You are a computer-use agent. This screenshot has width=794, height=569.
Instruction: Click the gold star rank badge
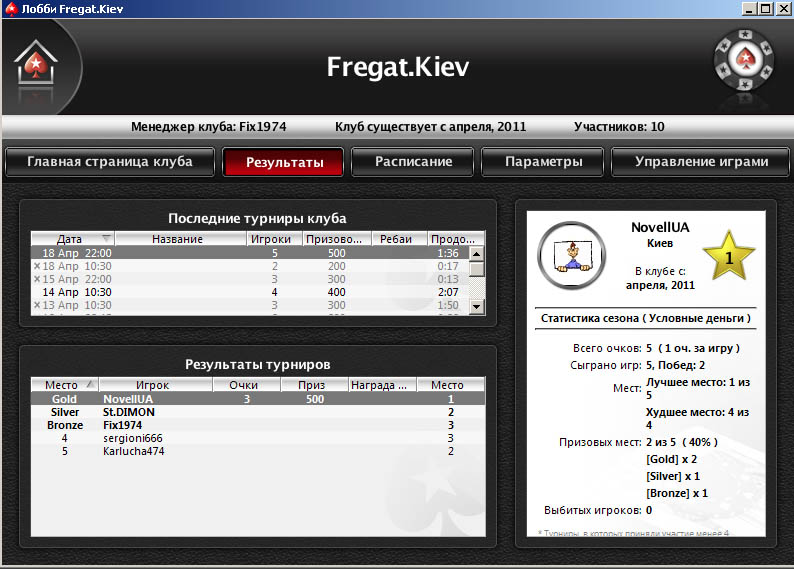[x=729, y=256]
